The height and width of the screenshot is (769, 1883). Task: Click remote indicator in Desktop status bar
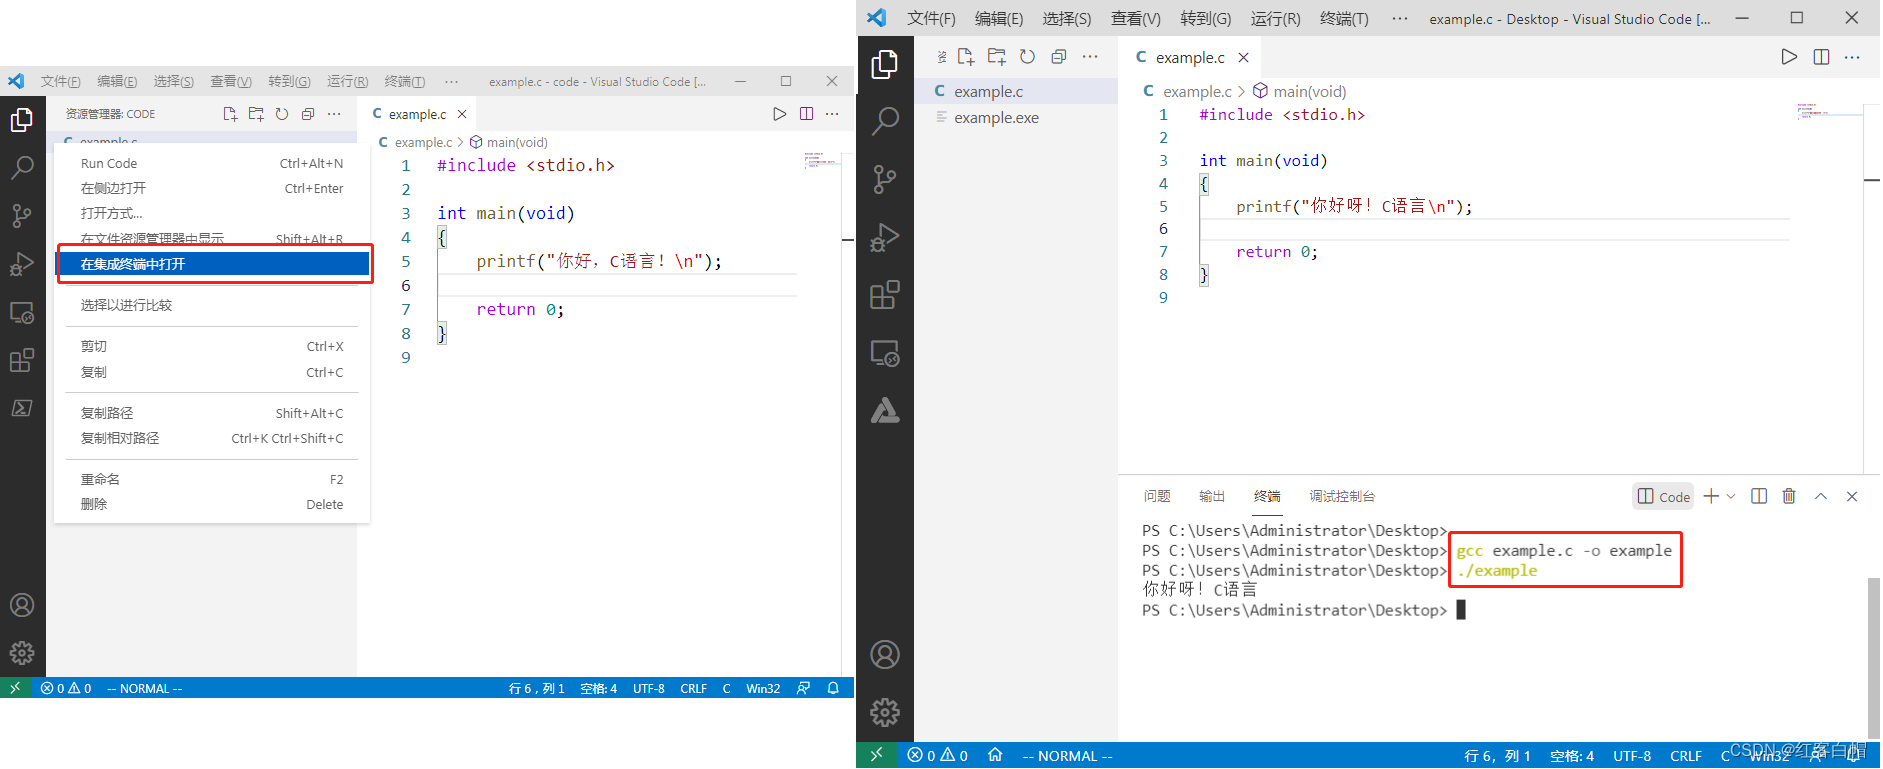pos(877,755)
